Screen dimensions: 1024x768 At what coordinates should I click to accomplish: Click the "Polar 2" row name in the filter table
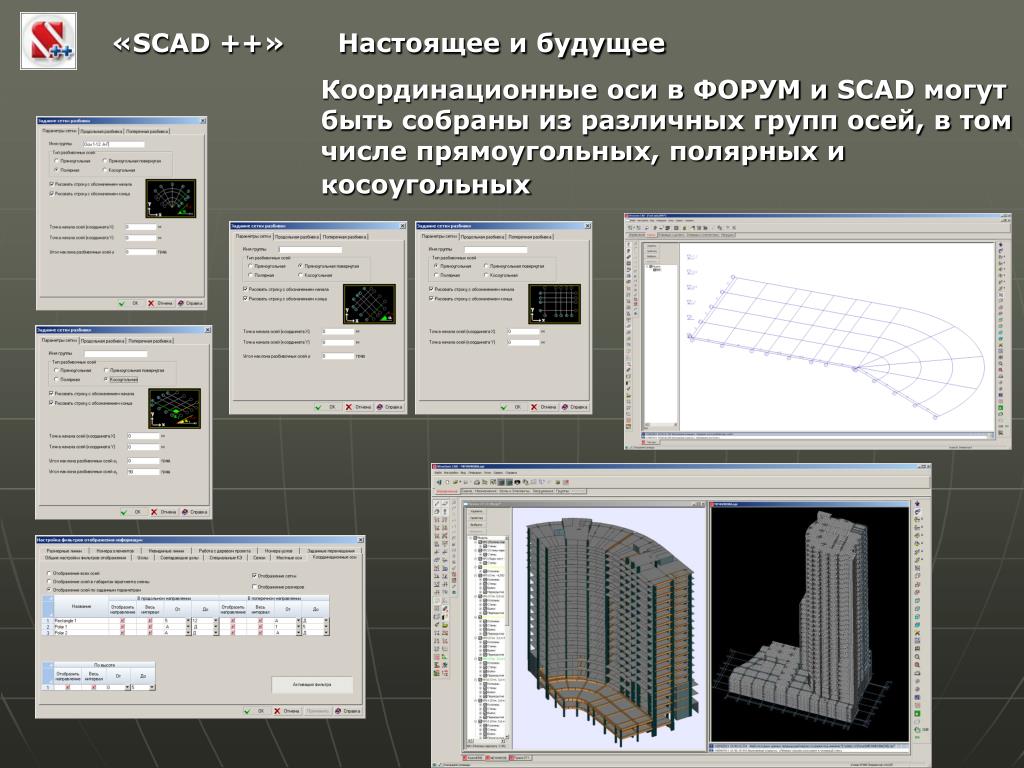61,633
